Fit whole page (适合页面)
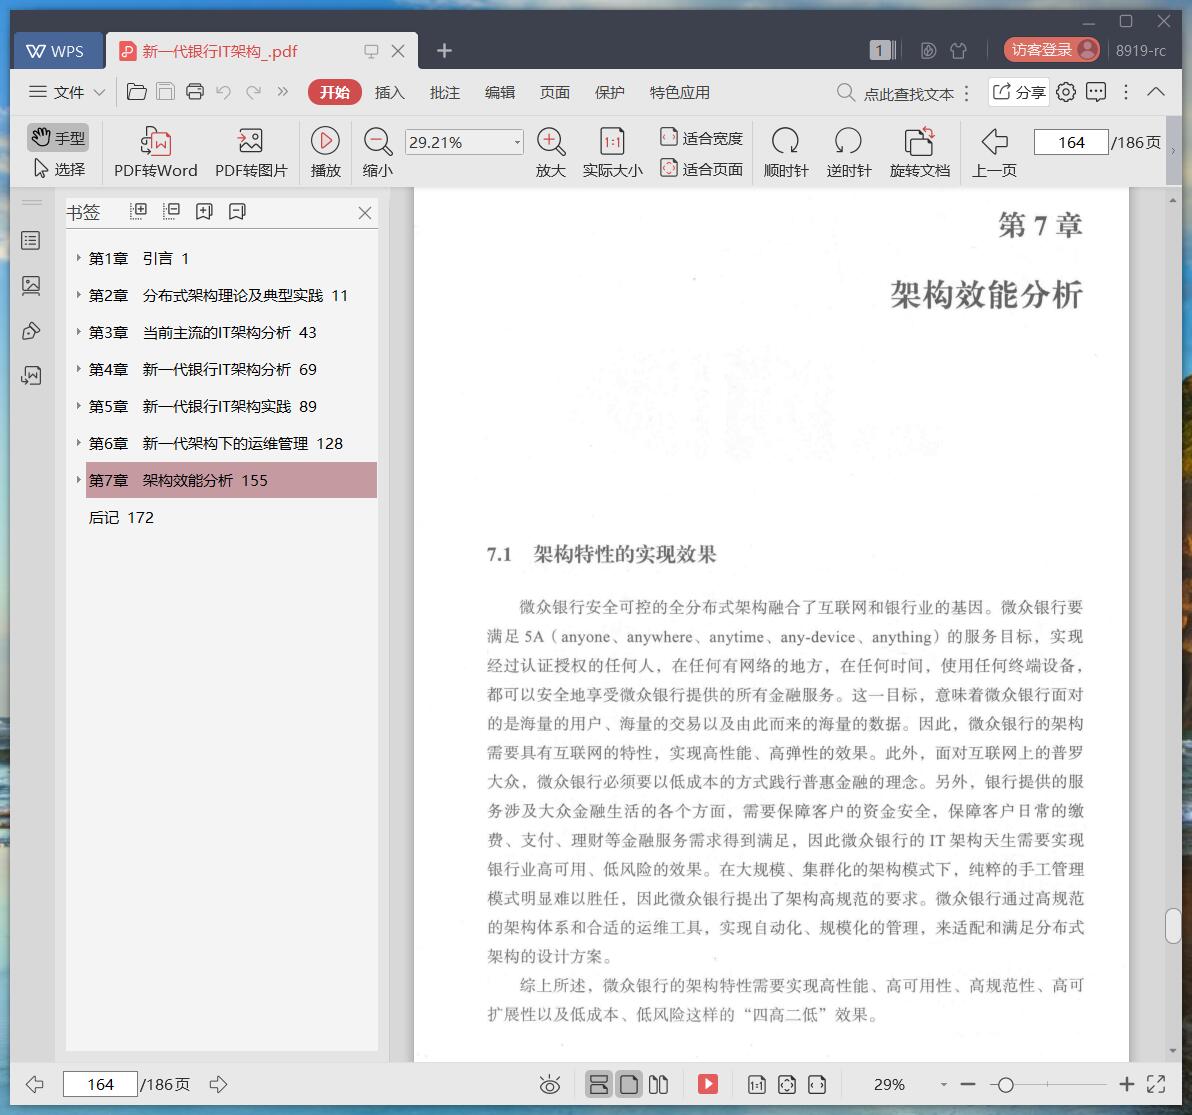 click(x=701, y=169)
